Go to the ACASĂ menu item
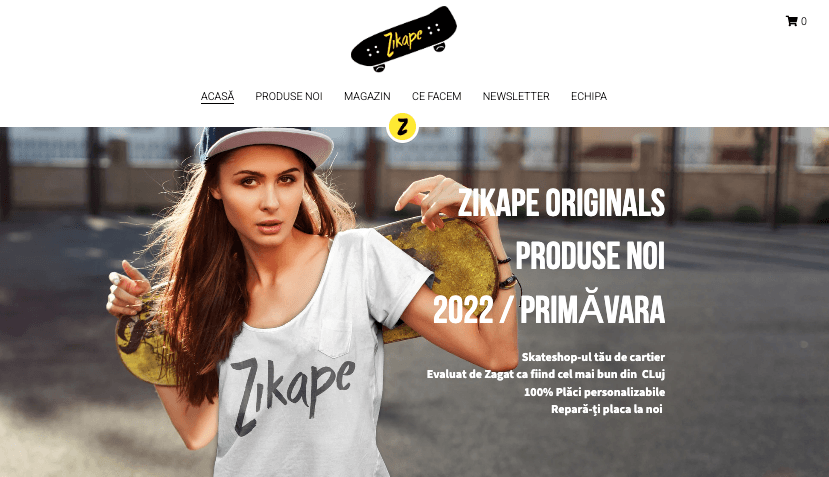This screenshot has width=829, height=477. [x=217, y=96]
